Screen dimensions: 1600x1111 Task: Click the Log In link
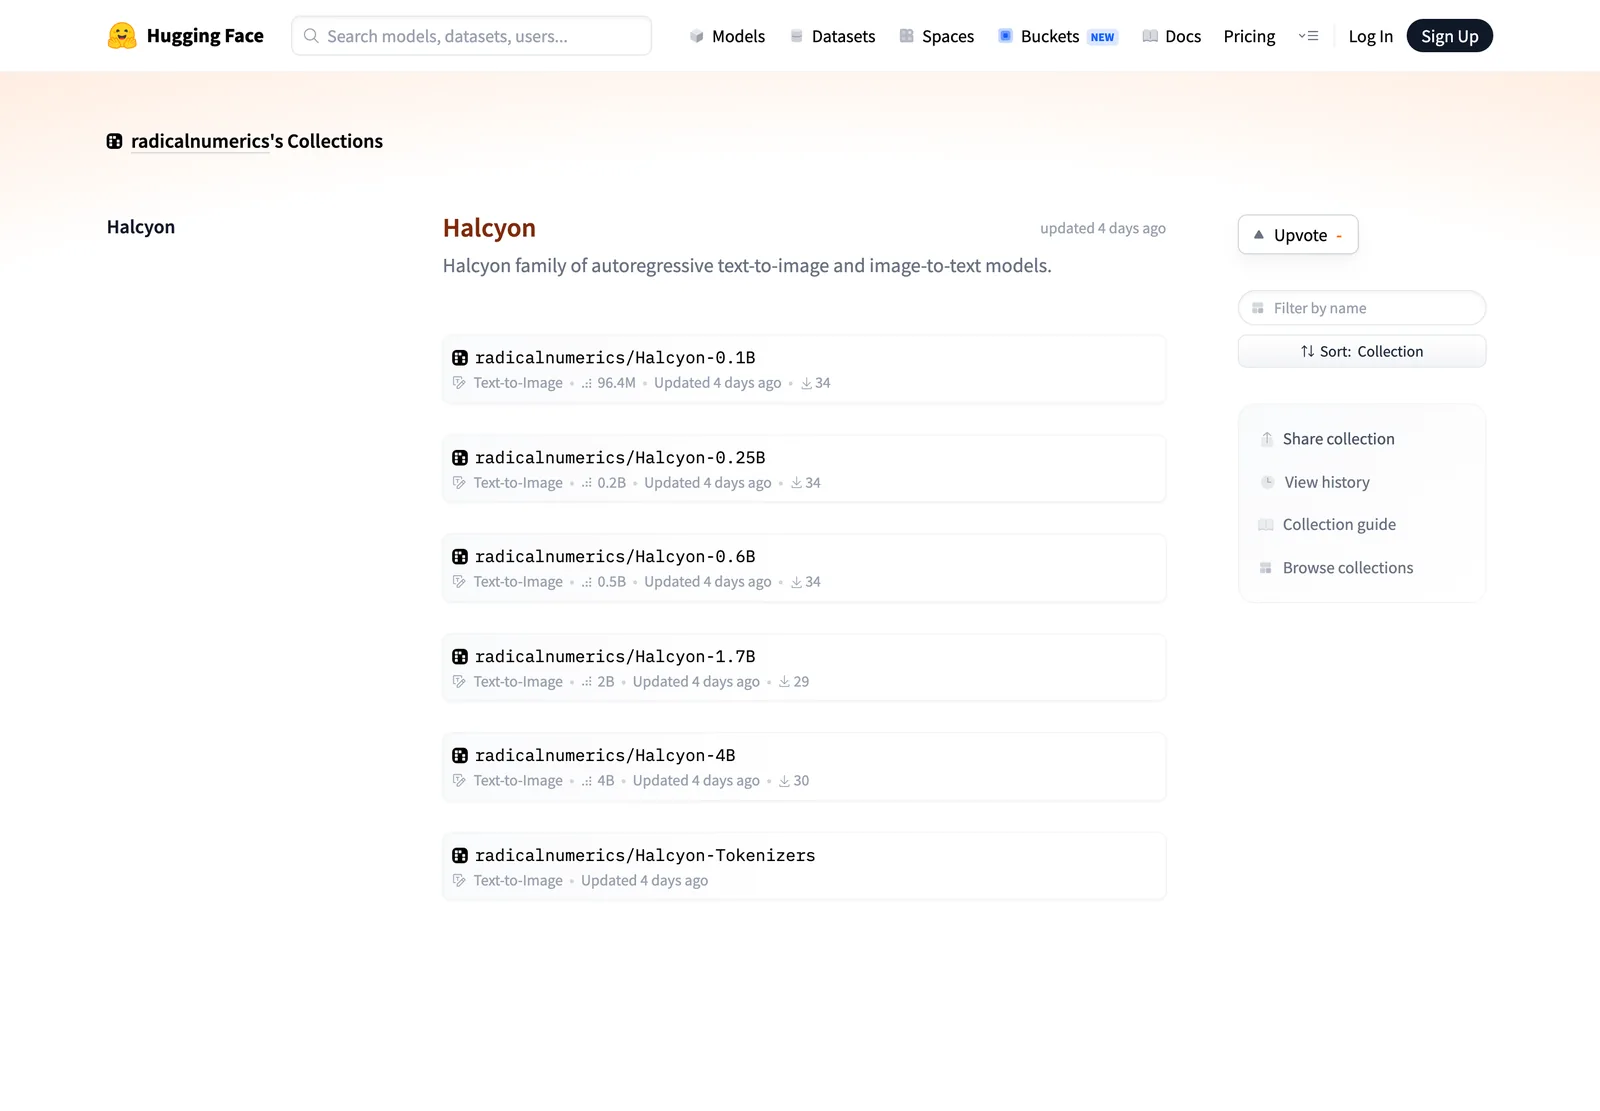click(x=1370, y=36)
